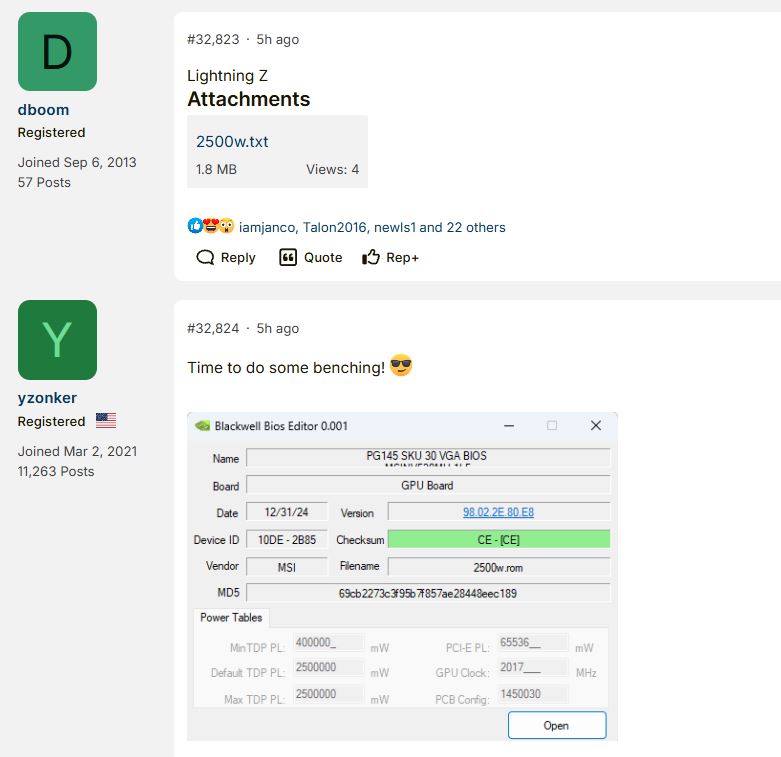Click the Open button in Bios Editor
781x757 pixels.
556,725
